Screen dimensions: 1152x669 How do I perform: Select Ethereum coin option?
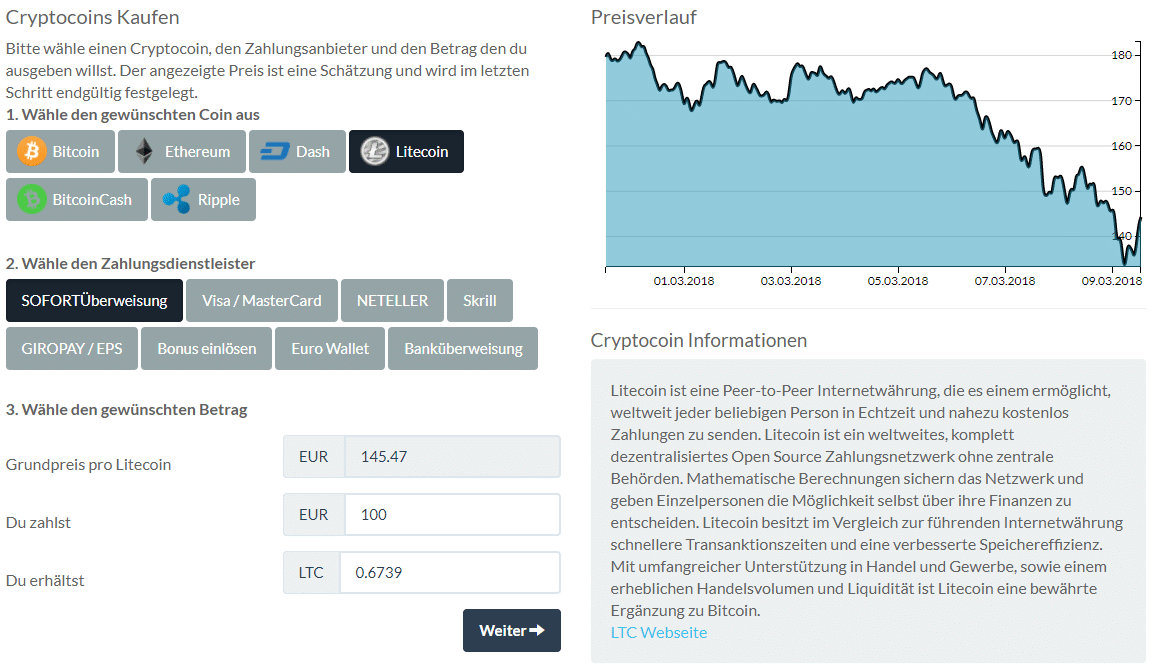(182, 151)
